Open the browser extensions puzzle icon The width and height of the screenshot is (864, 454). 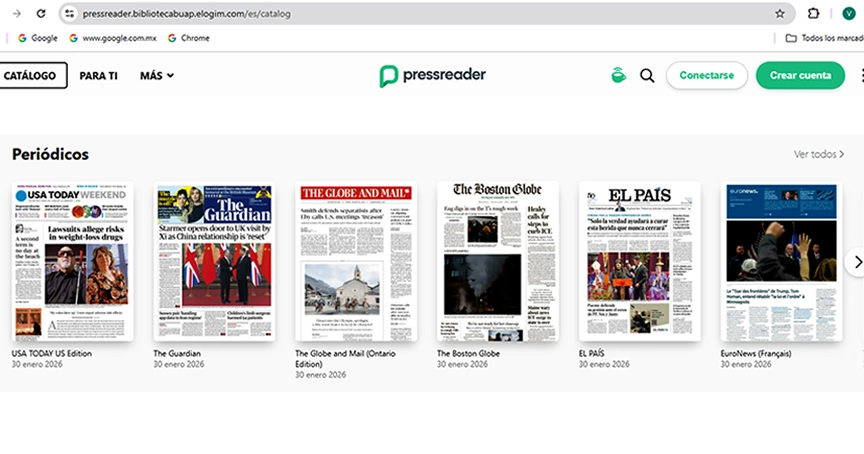point(814,13)
